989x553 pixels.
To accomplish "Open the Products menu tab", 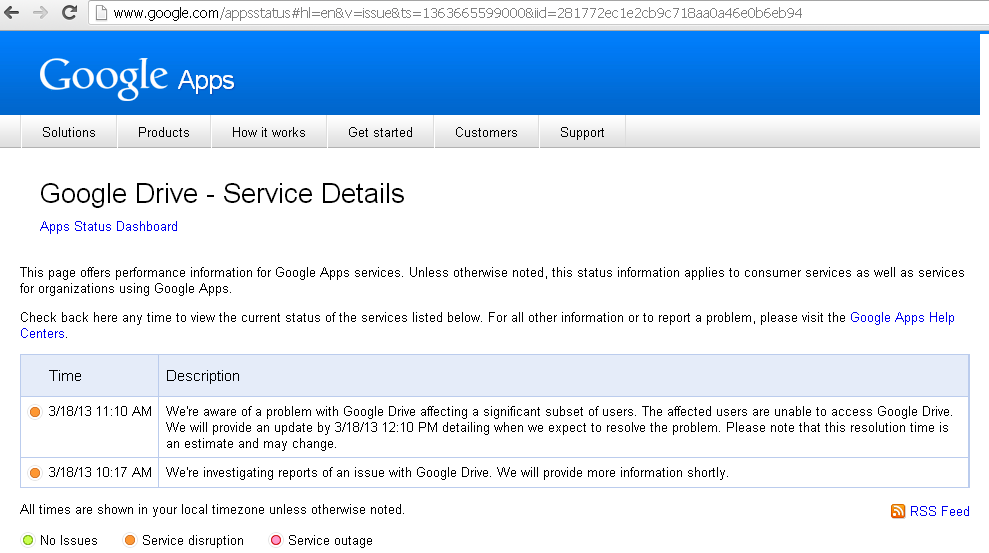I will tap(164, 132).
